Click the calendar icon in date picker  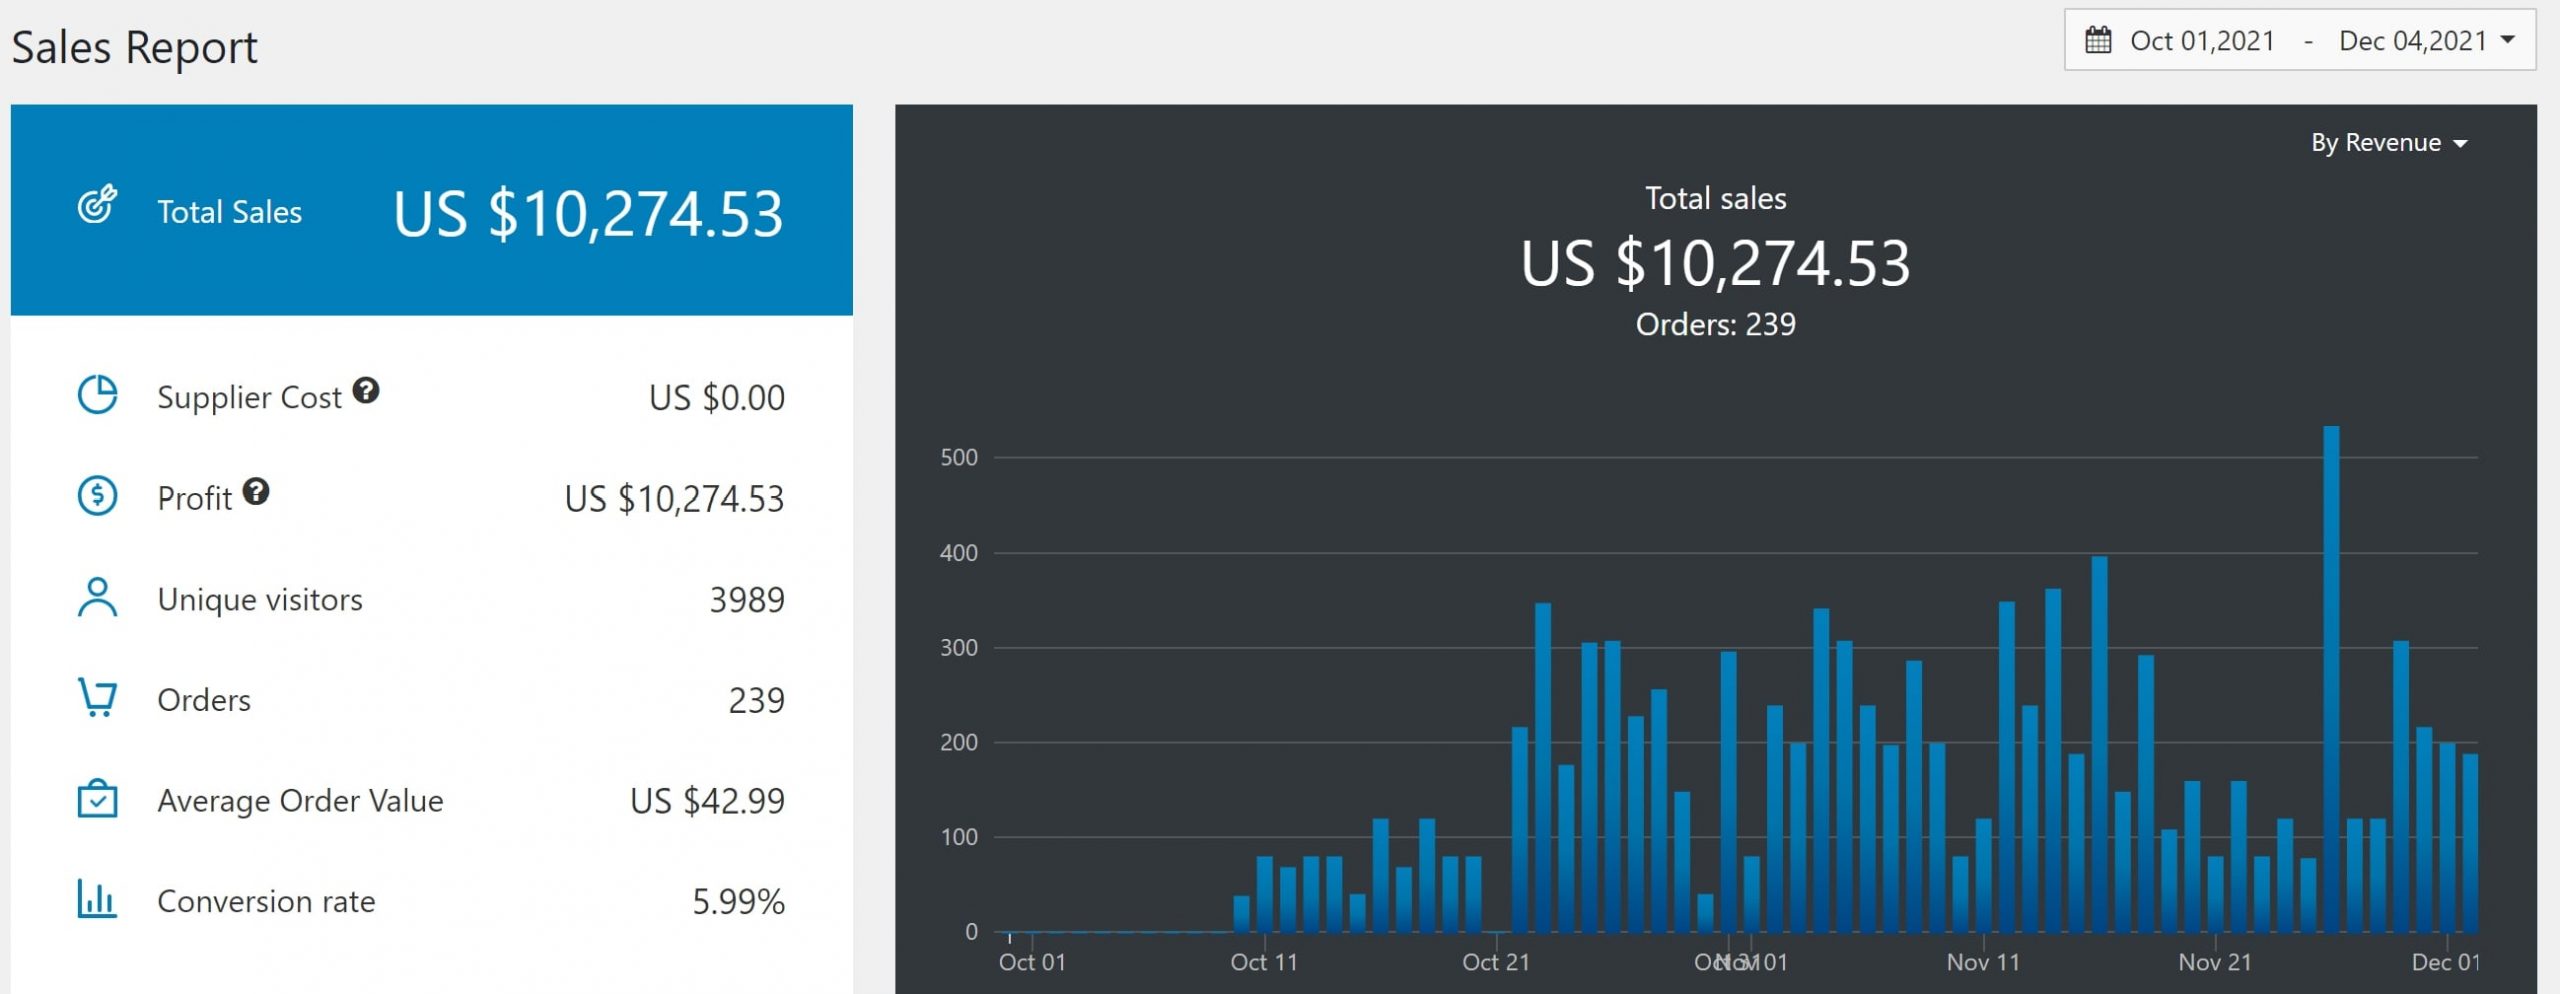pos(2098,40)
